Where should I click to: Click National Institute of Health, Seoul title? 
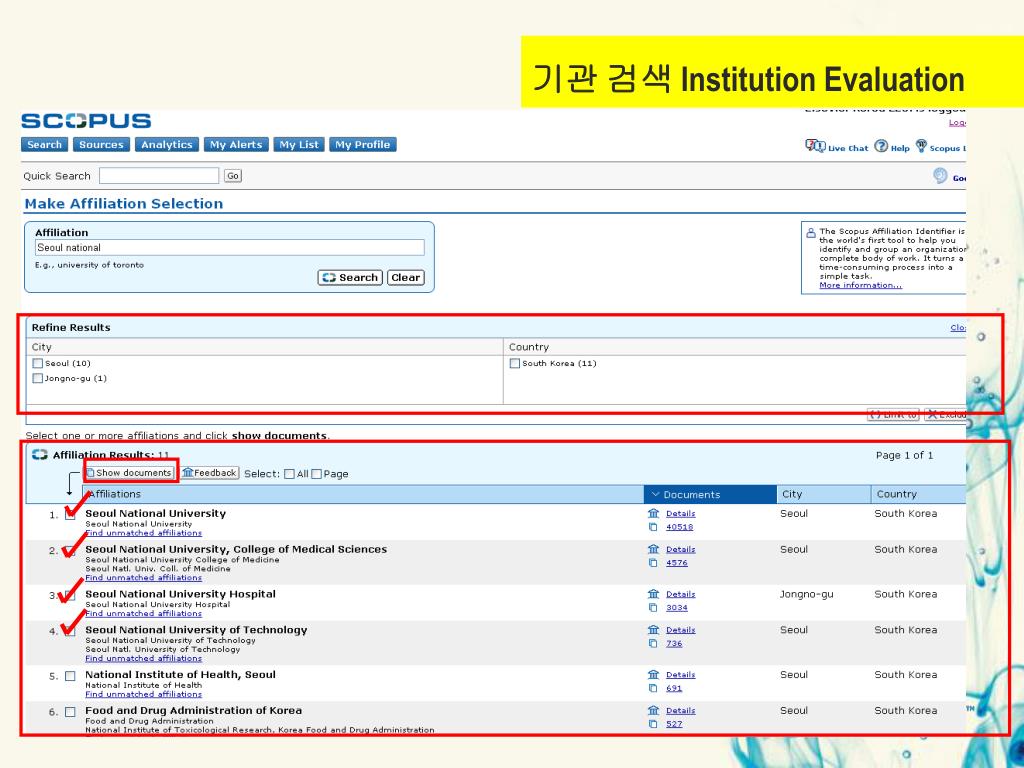[180, 675]
